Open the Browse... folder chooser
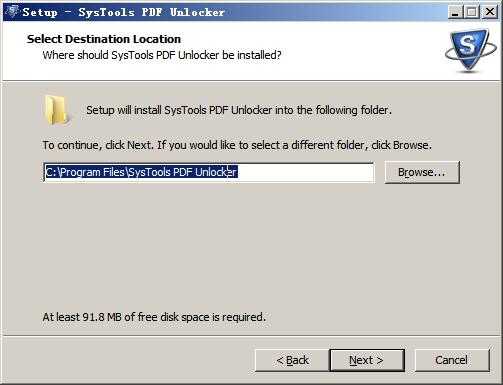 (x=422, y=172)
